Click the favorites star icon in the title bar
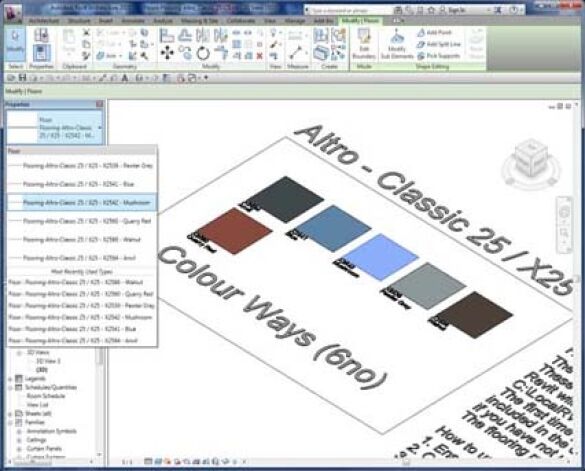The image size is (585, 471). [432, 10]
